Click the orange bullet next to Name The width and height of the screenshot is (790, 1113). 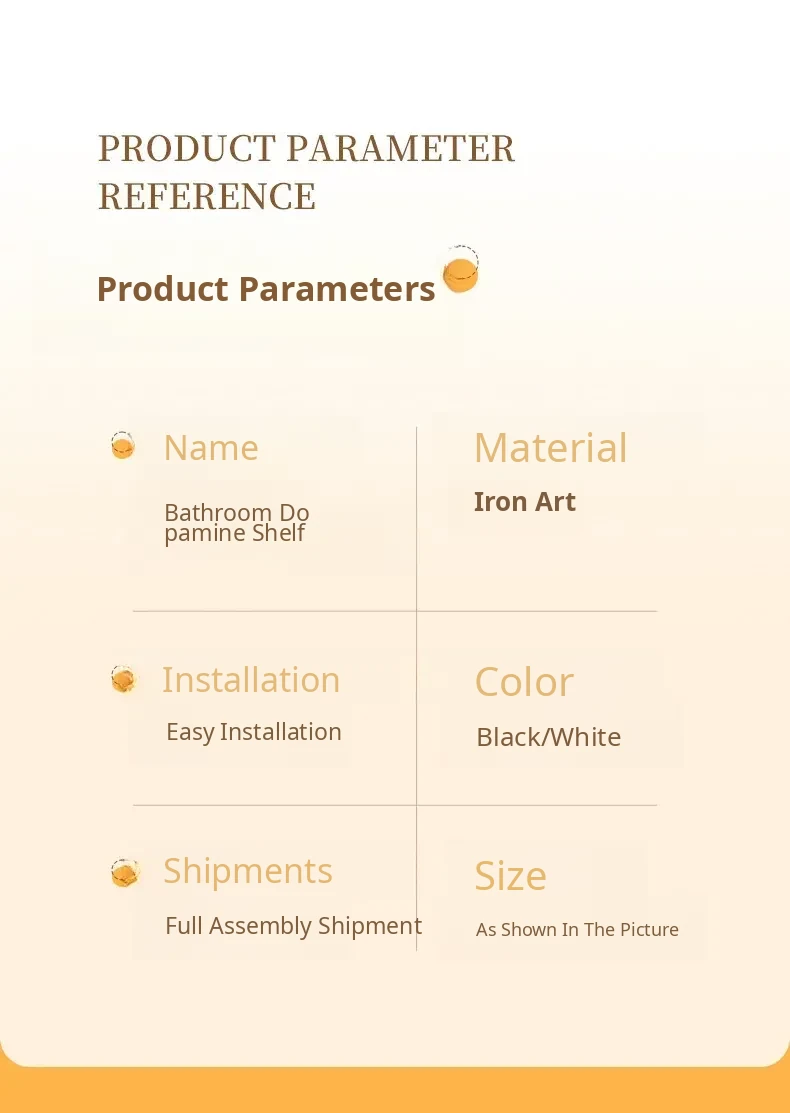click(123, 446)
